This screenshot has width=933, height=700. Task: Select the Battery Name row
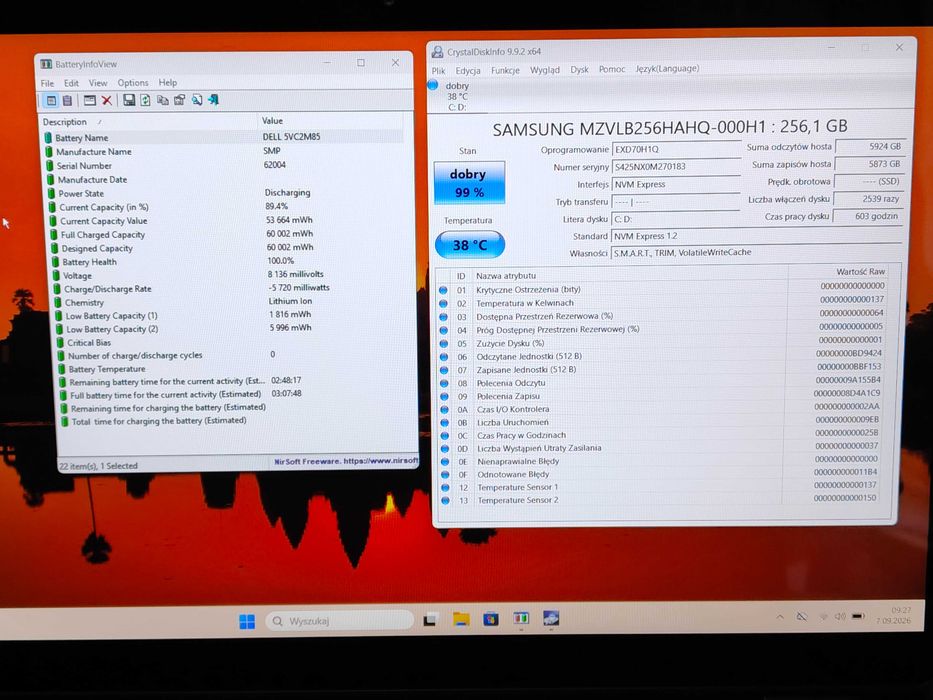tap(223, 138)
